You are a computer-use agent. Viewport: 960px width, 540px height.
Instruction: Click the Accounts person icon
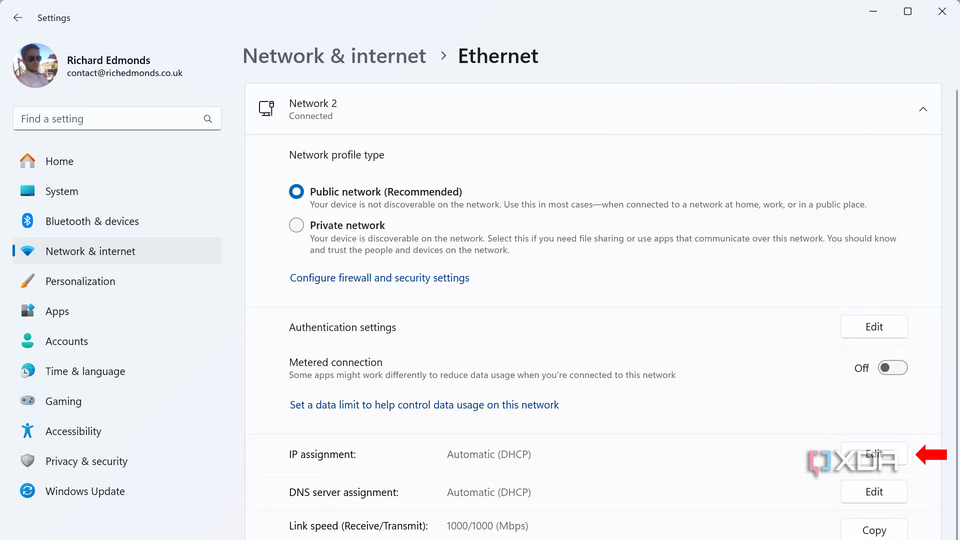28,341
